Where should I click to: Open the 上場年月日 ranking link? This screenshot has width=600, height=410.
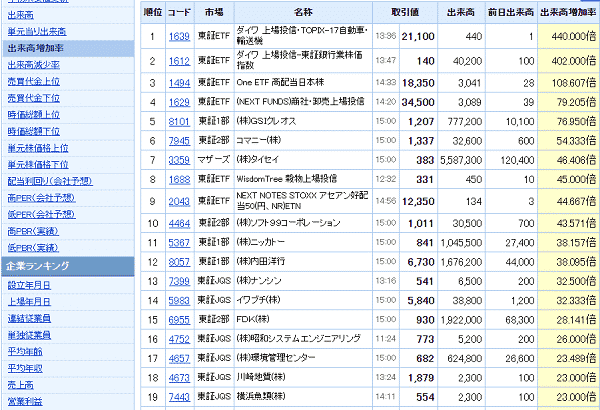click(29, 302)
